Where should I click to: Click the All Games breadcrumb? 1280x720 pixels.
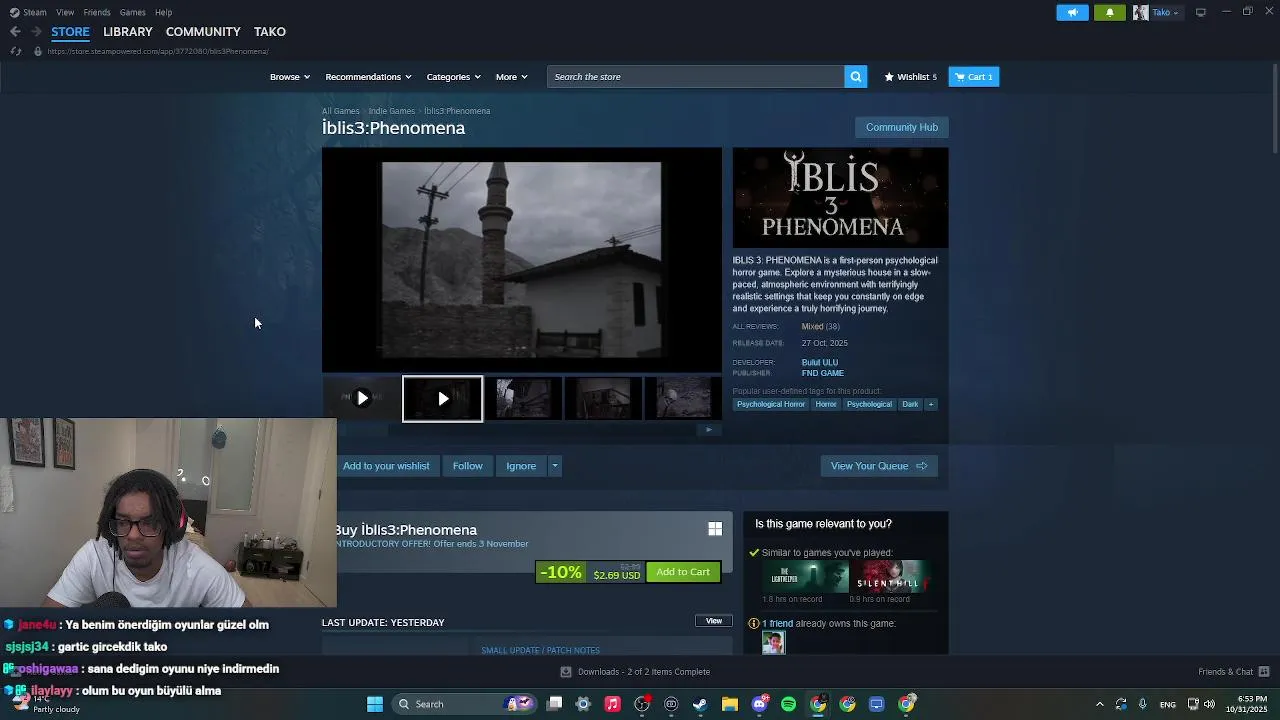pos(340,111)
